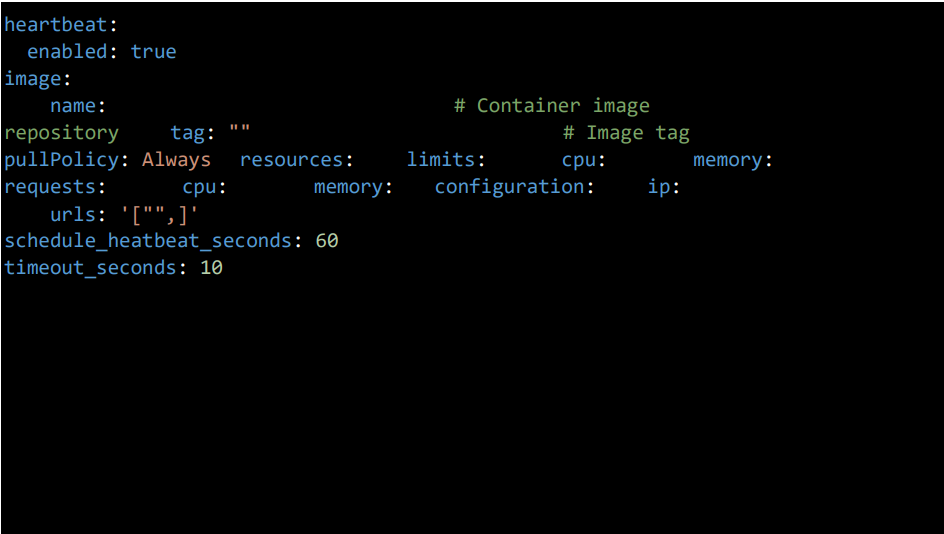This screenshot has height=534, width=944.
Task: Click the memory key after limits cpu
Action: click(x=728, y=160)
